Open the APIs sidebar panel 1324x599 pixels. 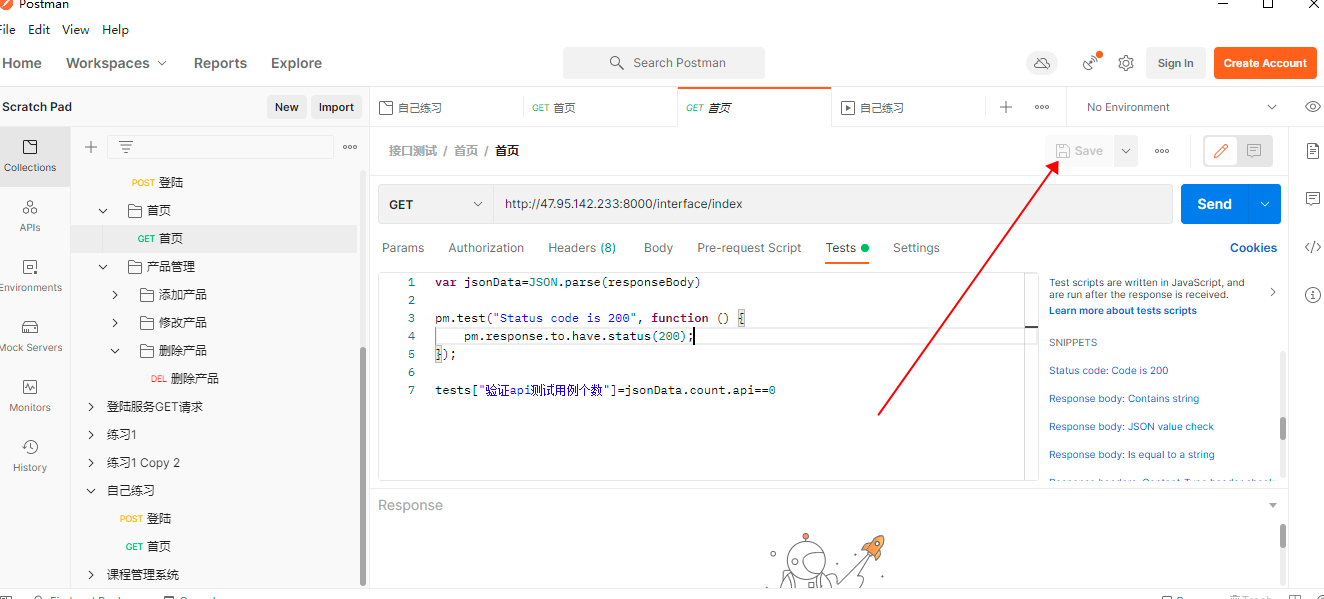coord(30,216)
